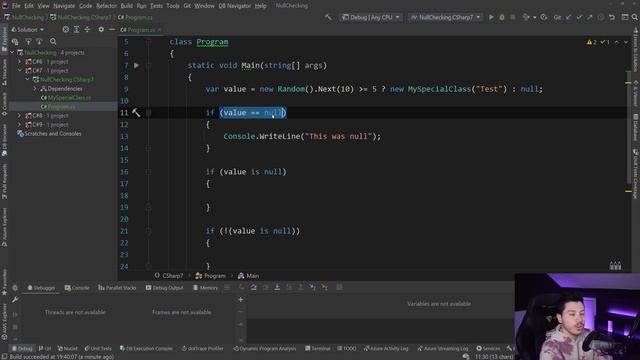640x360 pixels.
Task: Go to next highlighted problem arrow
Action: click(x=626, y=42)
